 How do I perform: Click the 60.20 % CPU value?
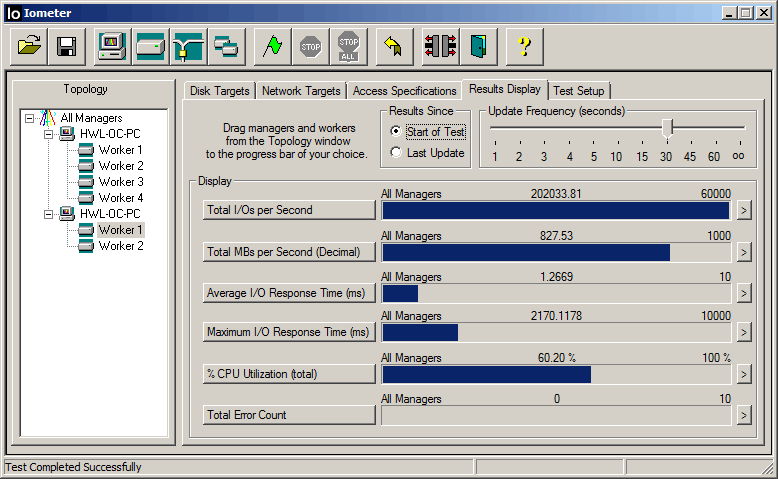(x=557, y=358)
